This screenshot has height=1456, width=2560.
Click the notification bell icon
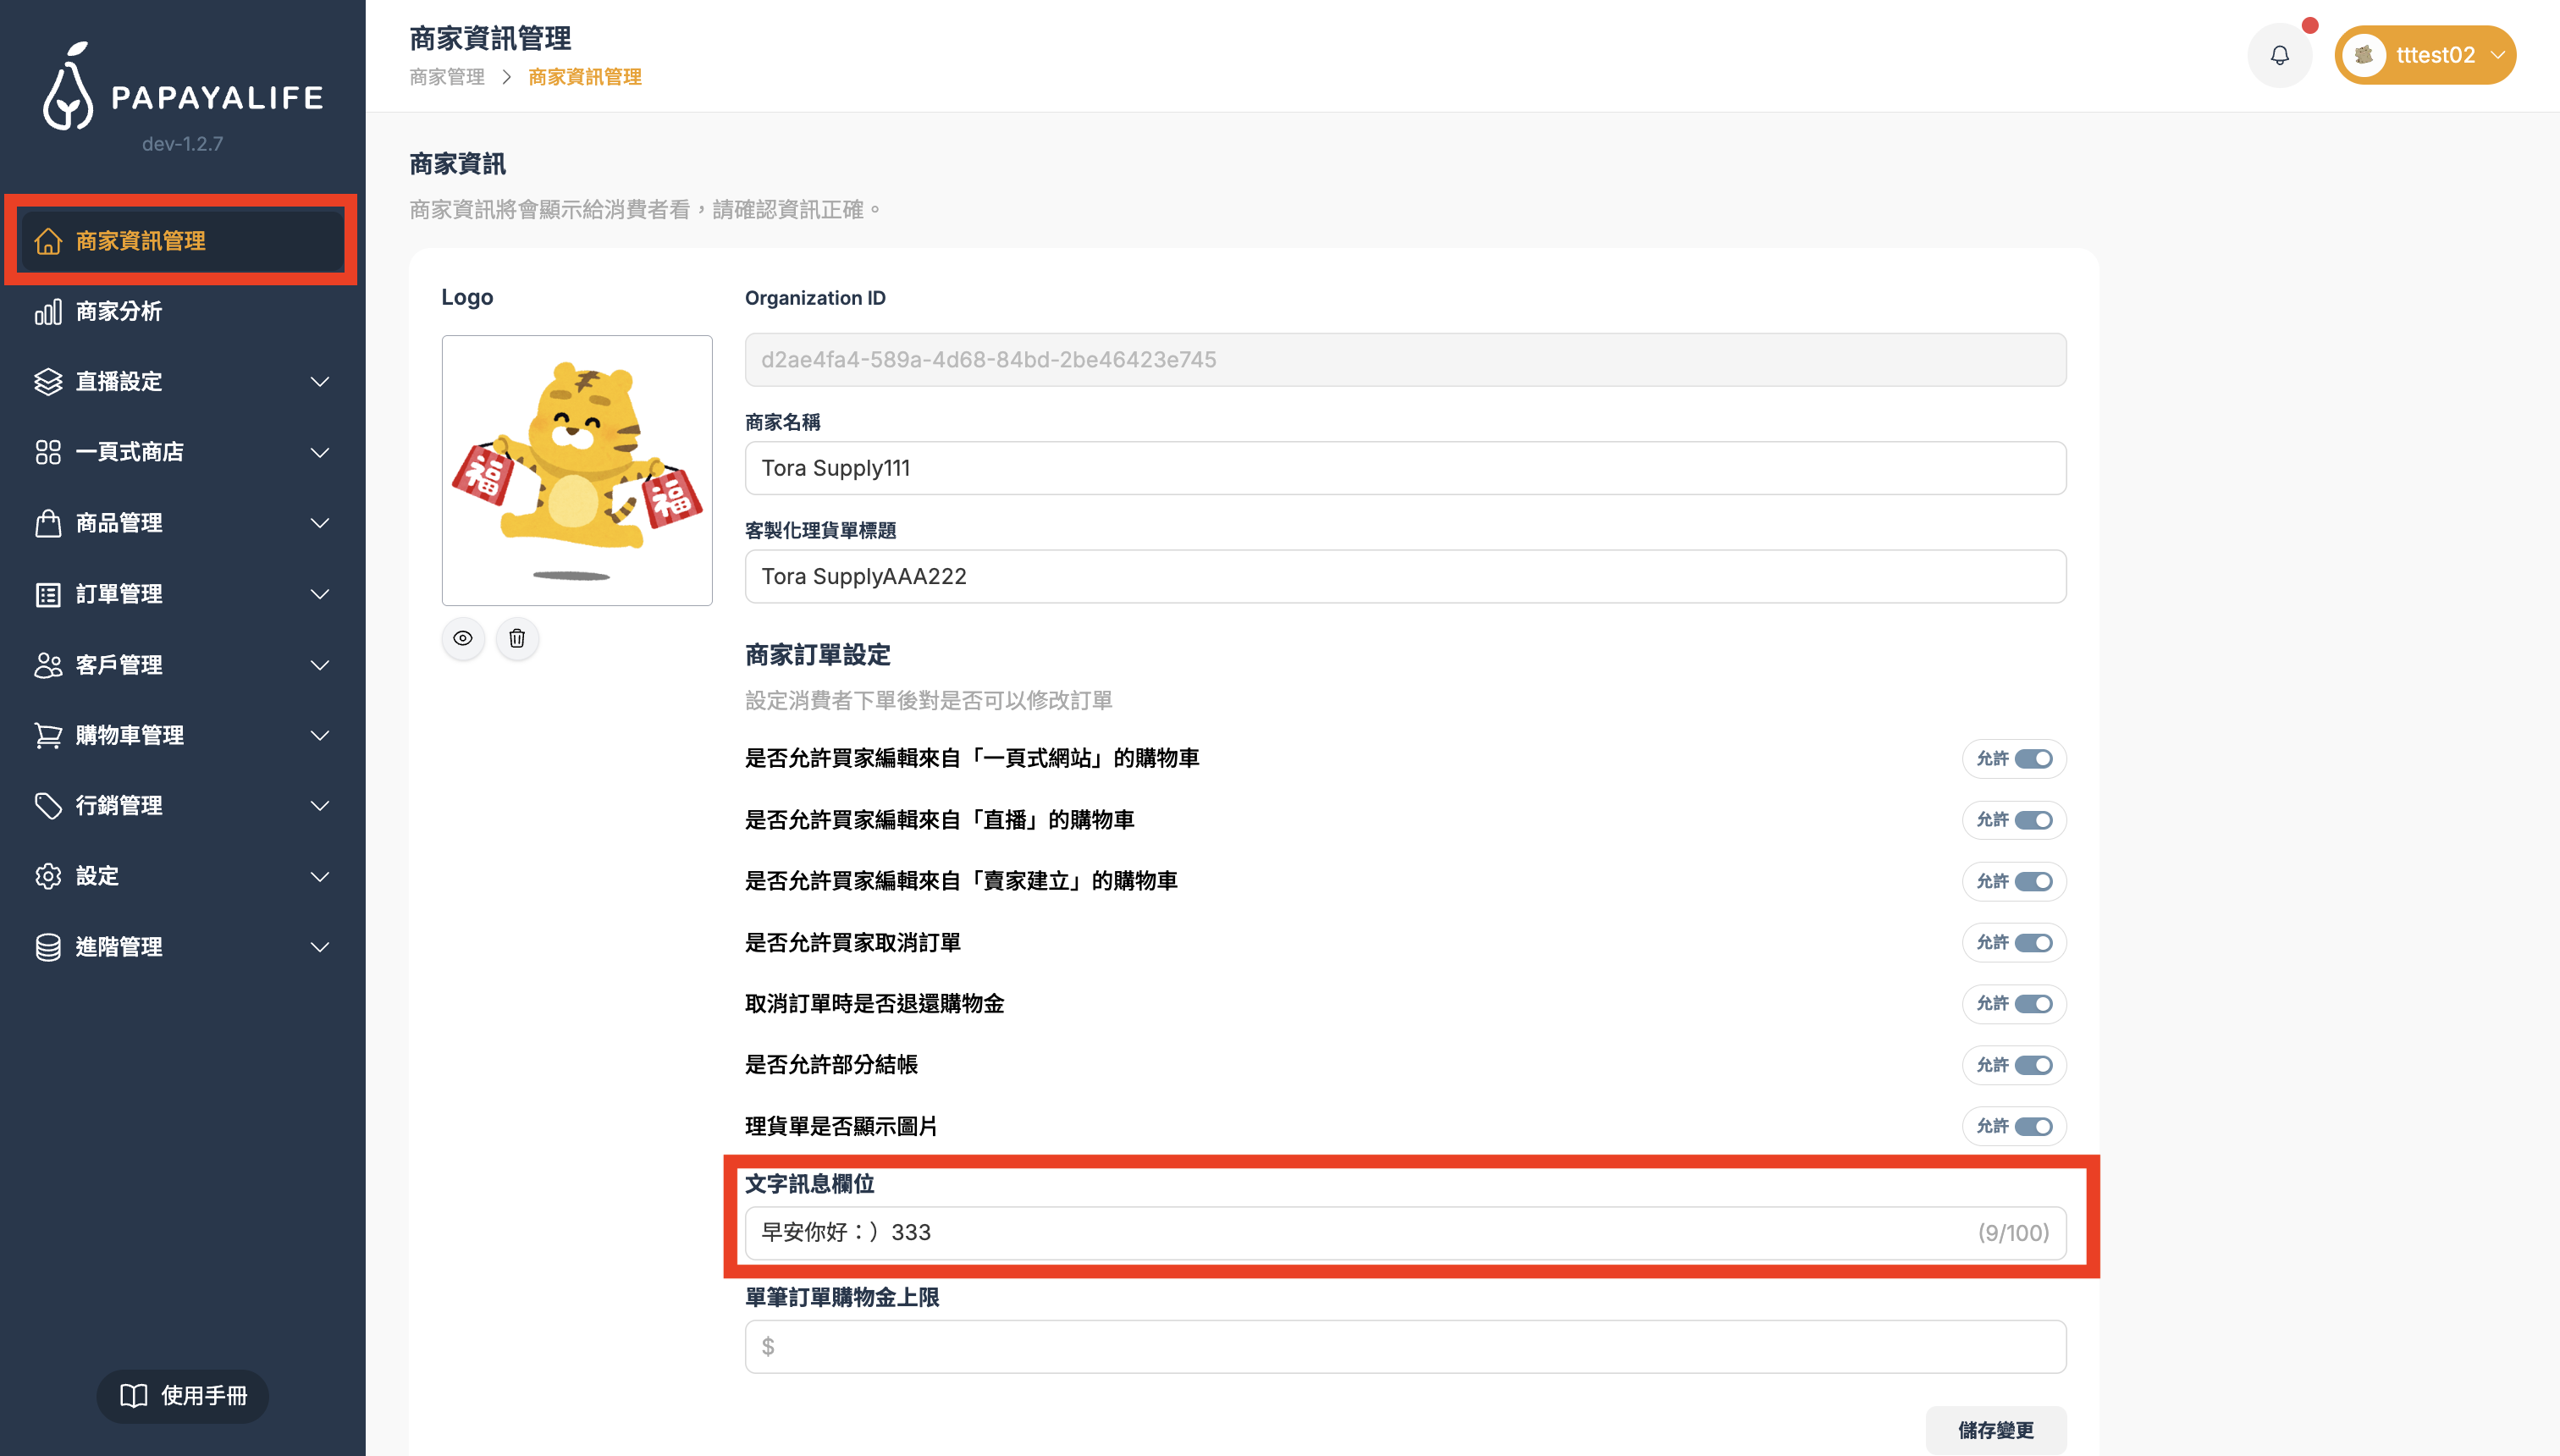pos(2279,55)
